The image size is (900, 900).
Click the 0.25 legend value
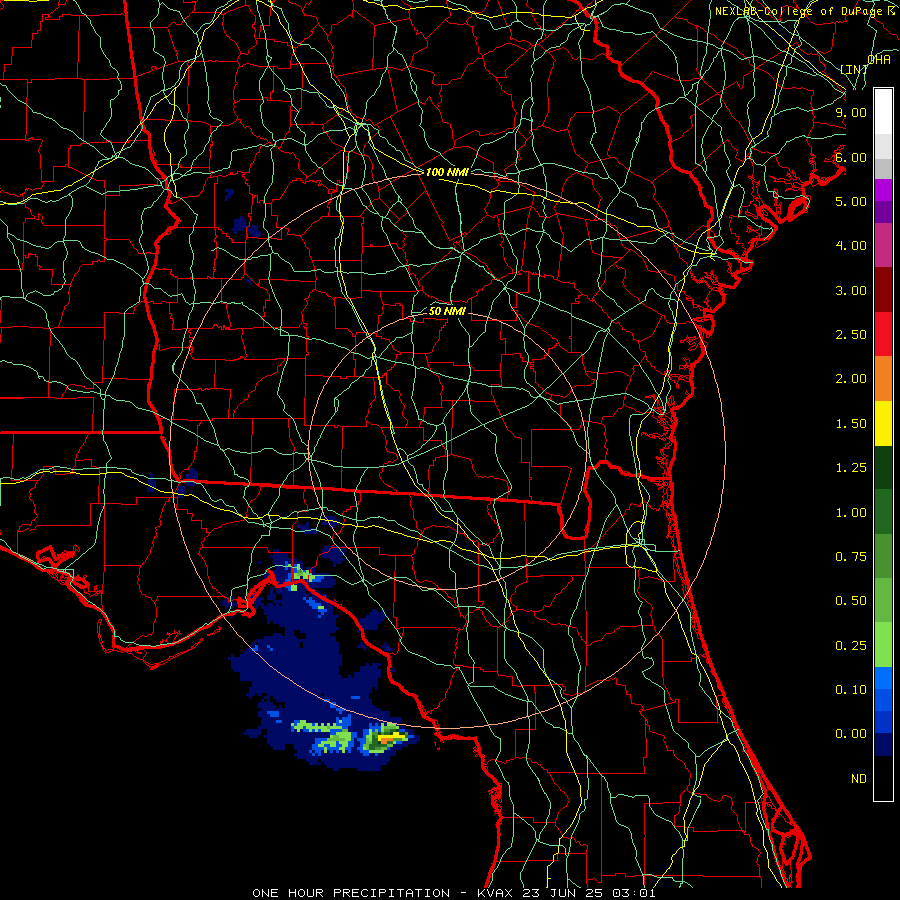(x=851, y=646)
